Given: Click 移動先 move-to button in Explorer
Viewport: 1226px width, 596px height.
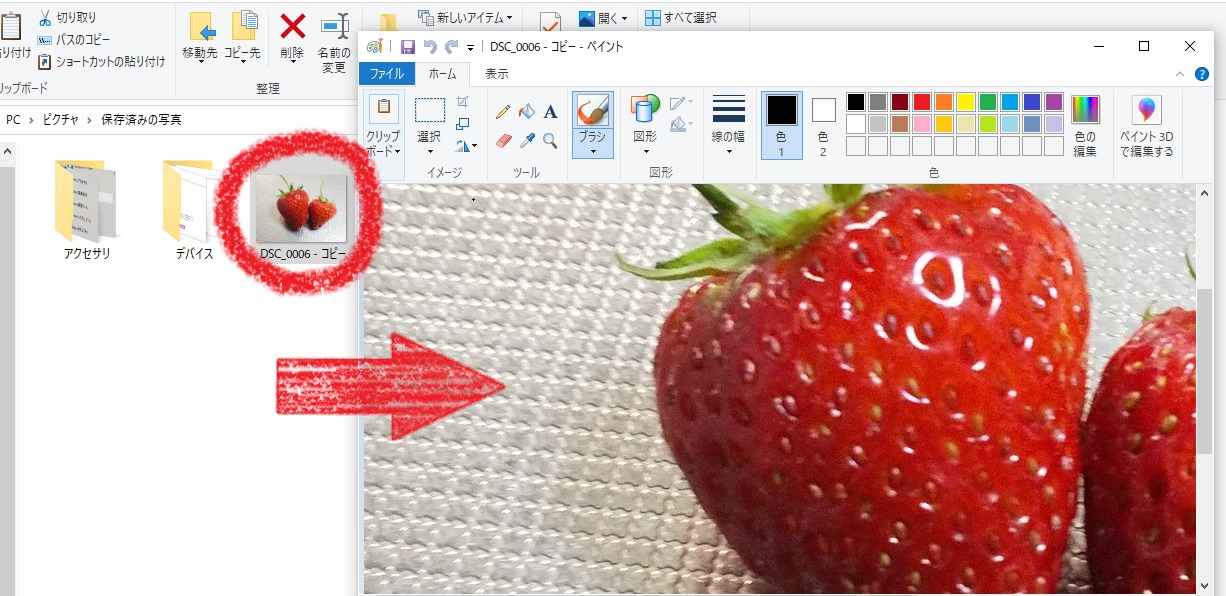Looking at the screenshot, I should 200,39.
